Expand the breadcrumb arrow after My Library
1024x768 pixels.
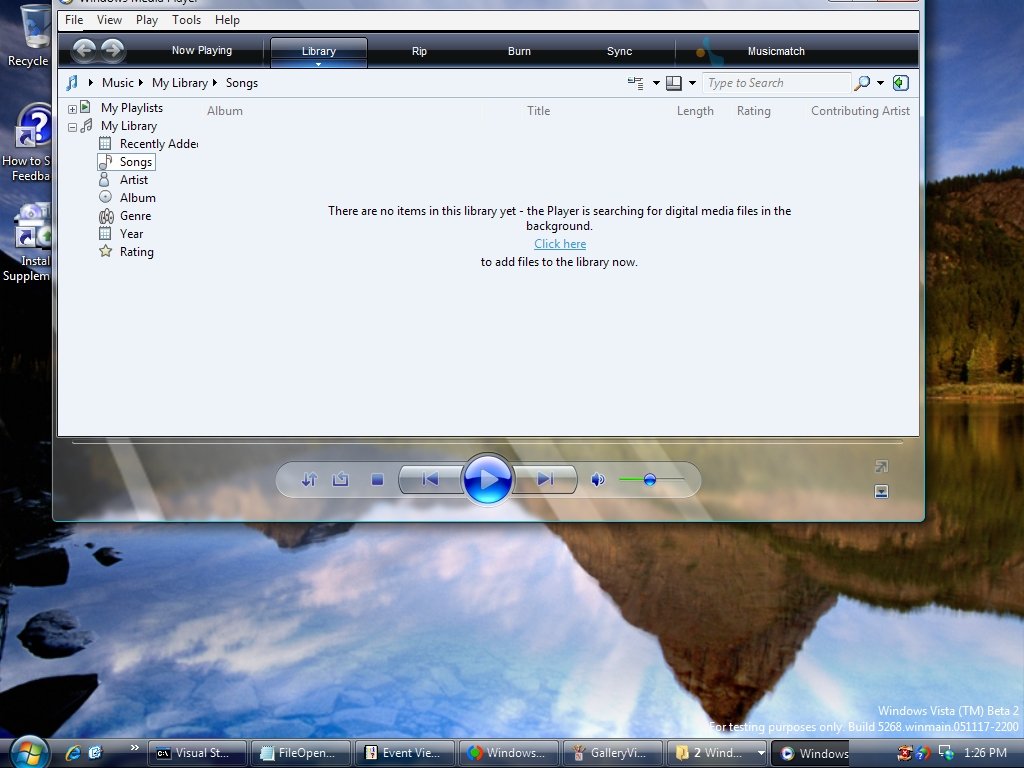coord(214,82)
